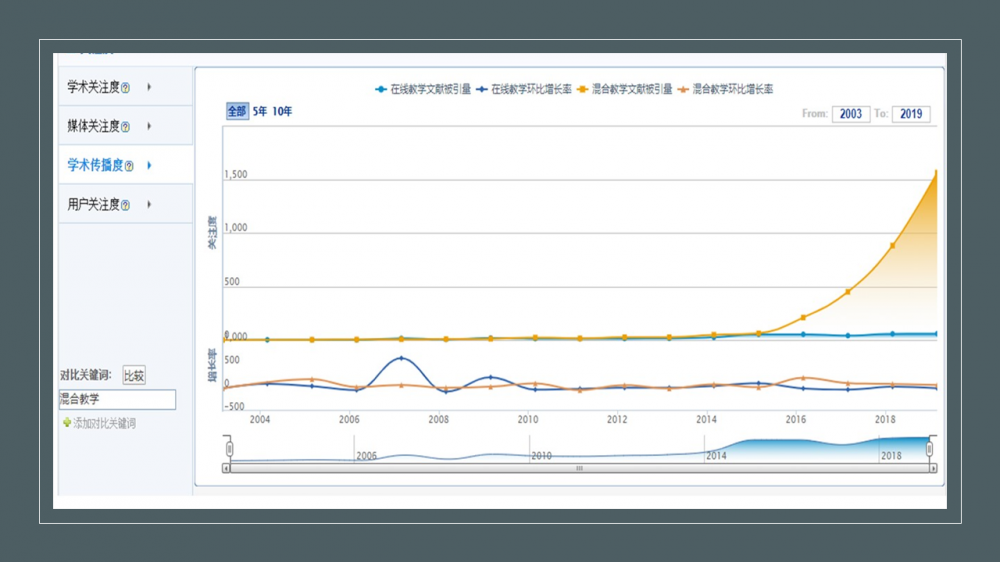Click left range handle on navigator
This screenshot has width=1000, height=562.
[x=228, y=449]
